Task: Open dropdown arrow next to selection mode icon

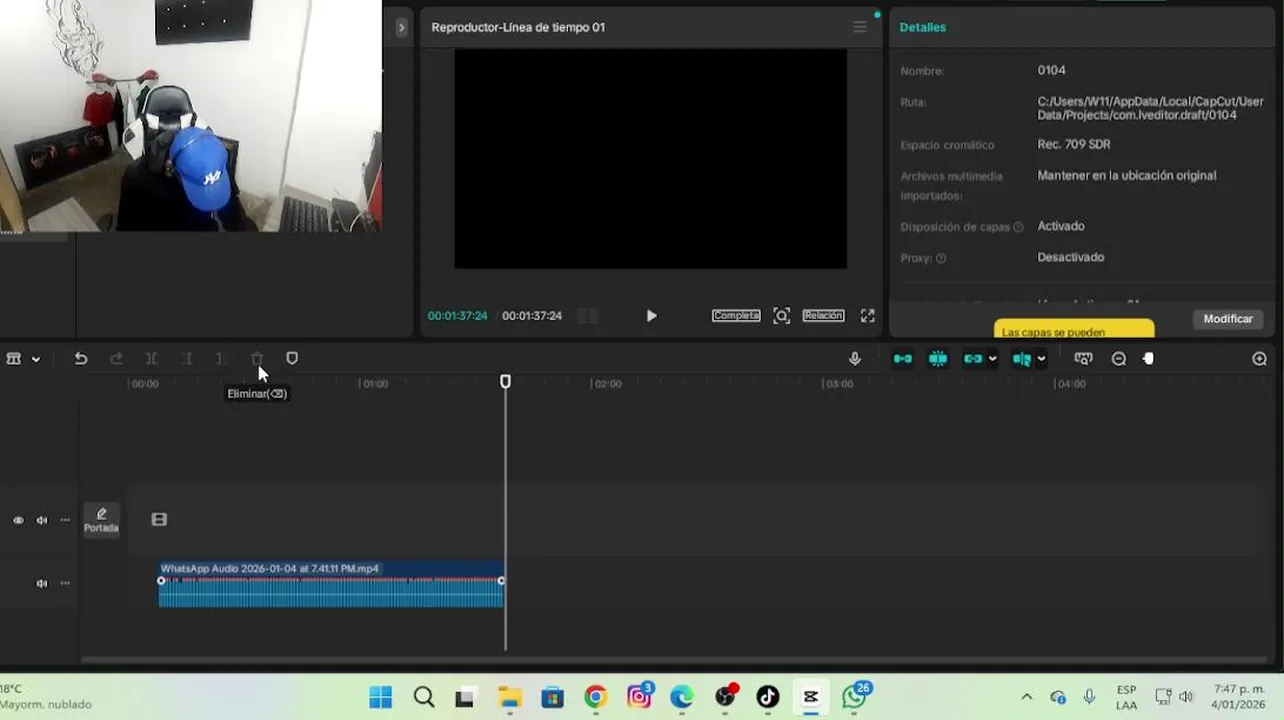Action: point(36,359)
